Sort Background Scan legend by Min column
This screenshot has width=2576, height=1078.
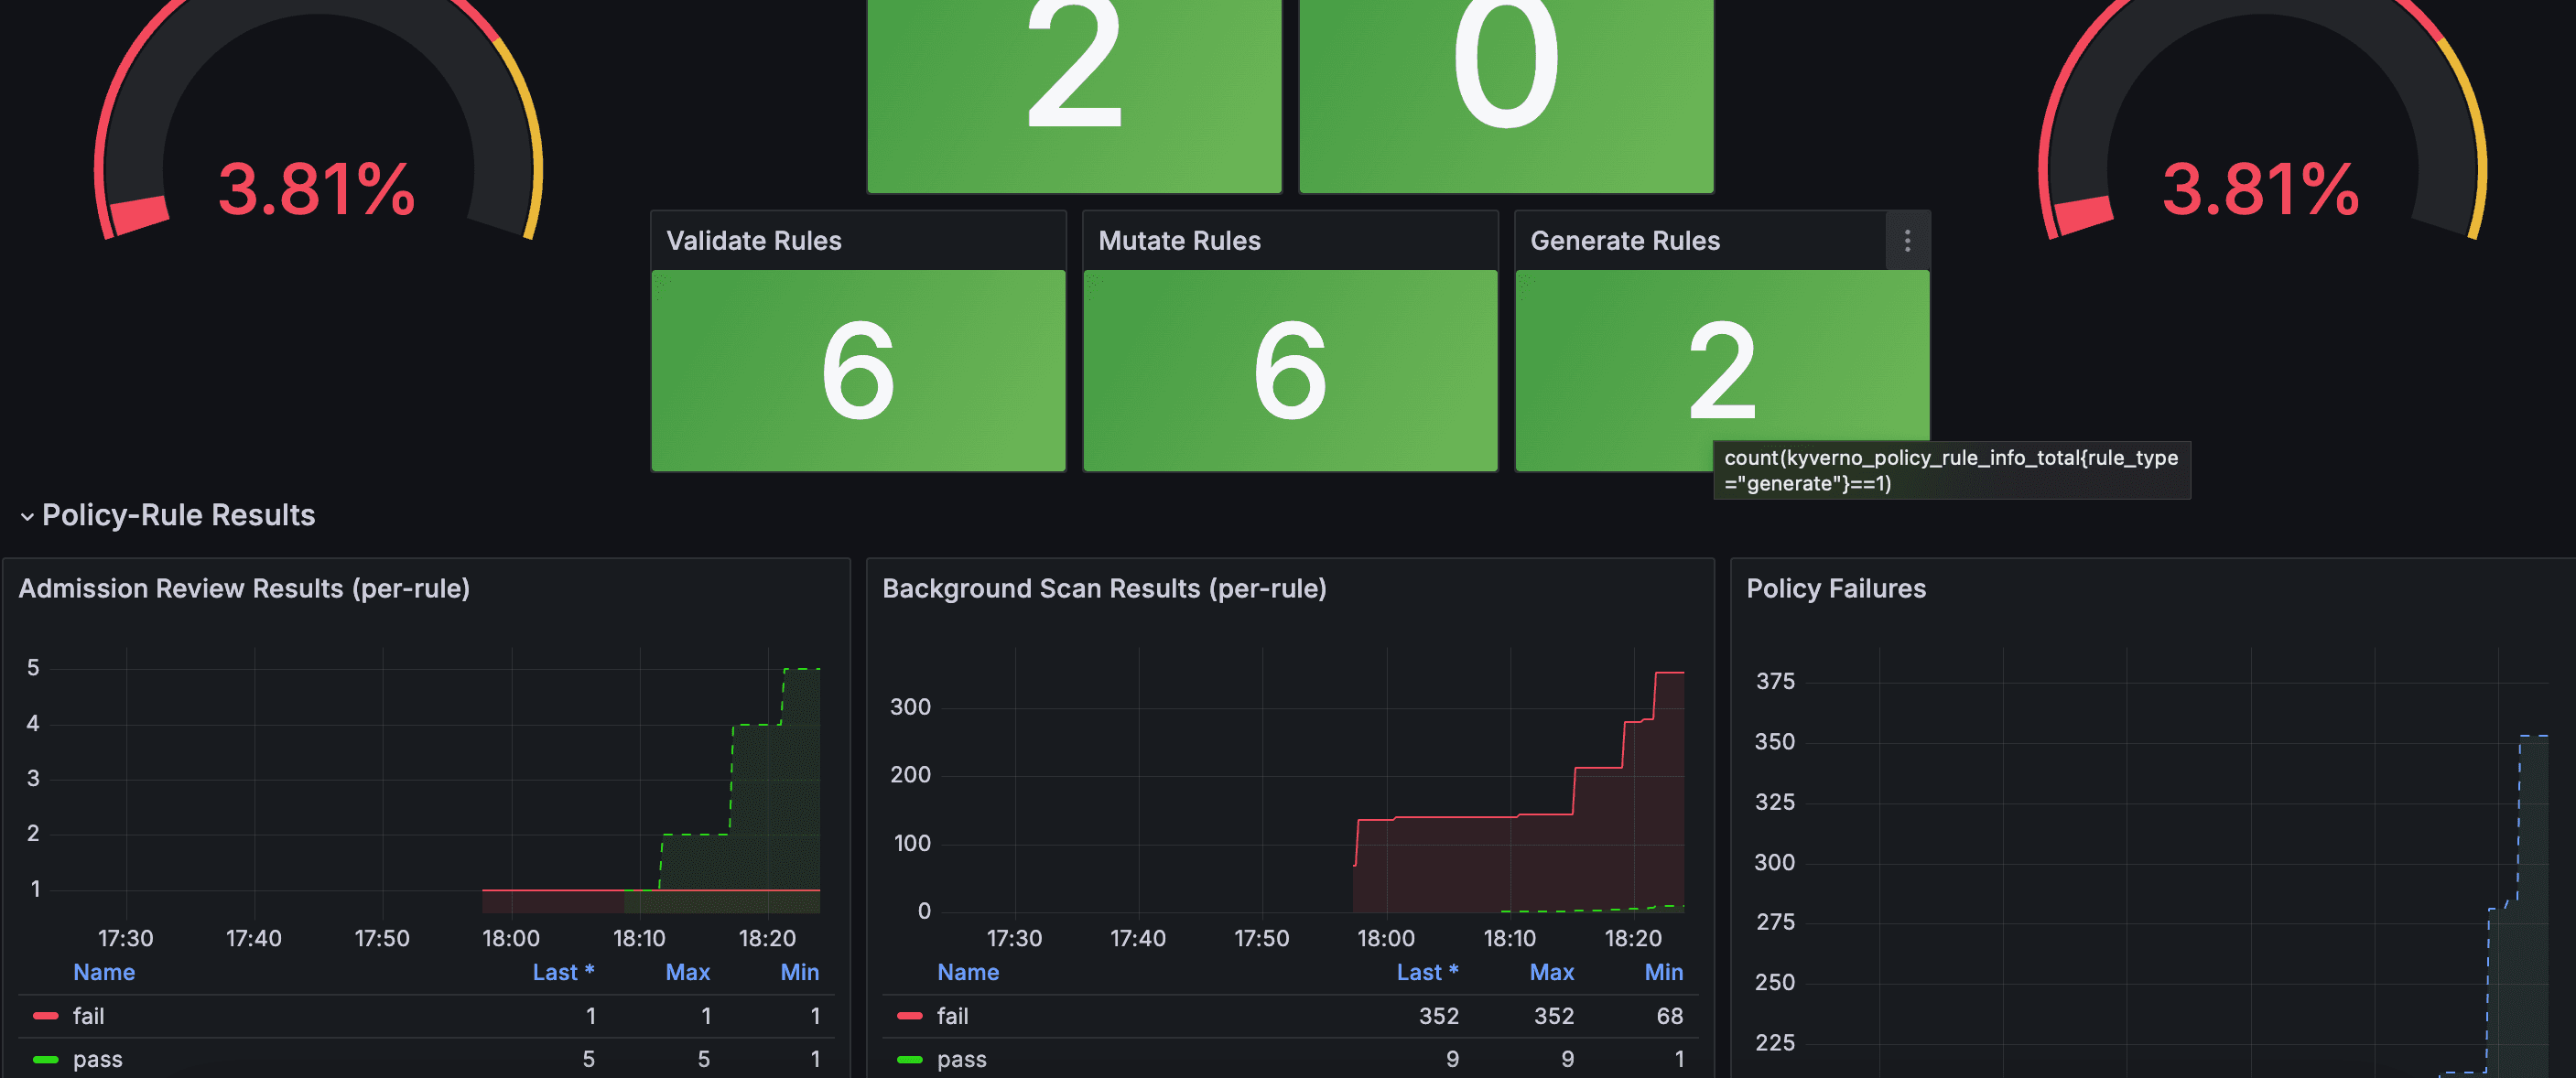click(x=1663, y=972)
